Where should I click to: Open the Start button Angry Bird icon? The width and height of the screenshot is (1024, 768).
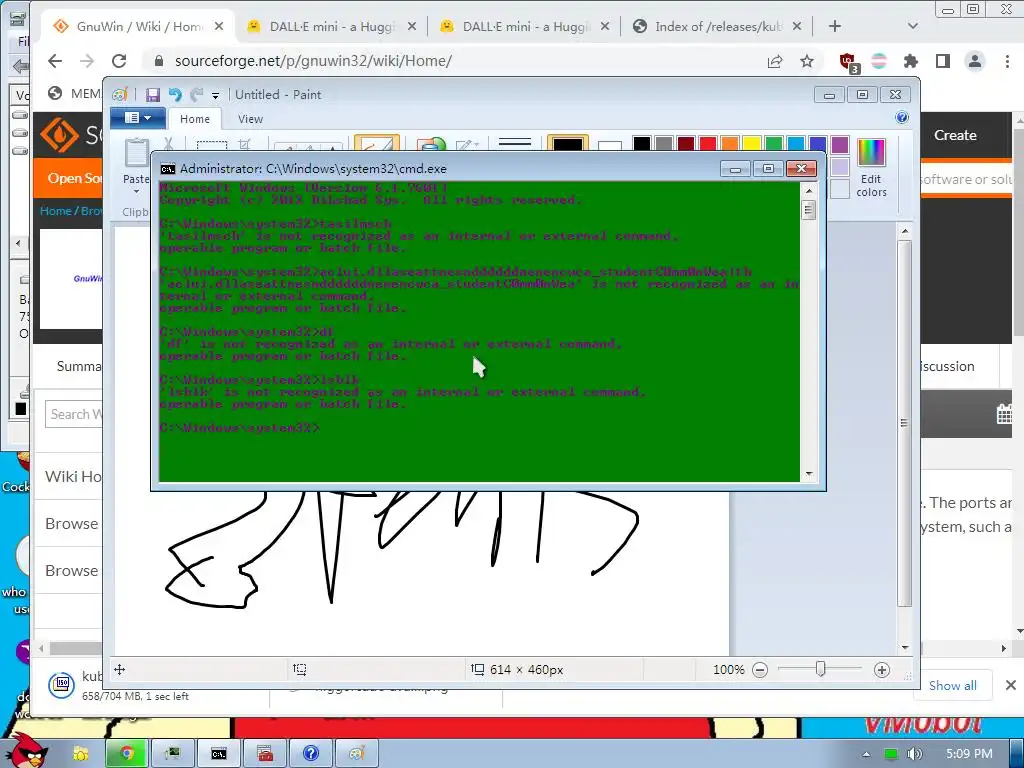[x=25, y=750]
